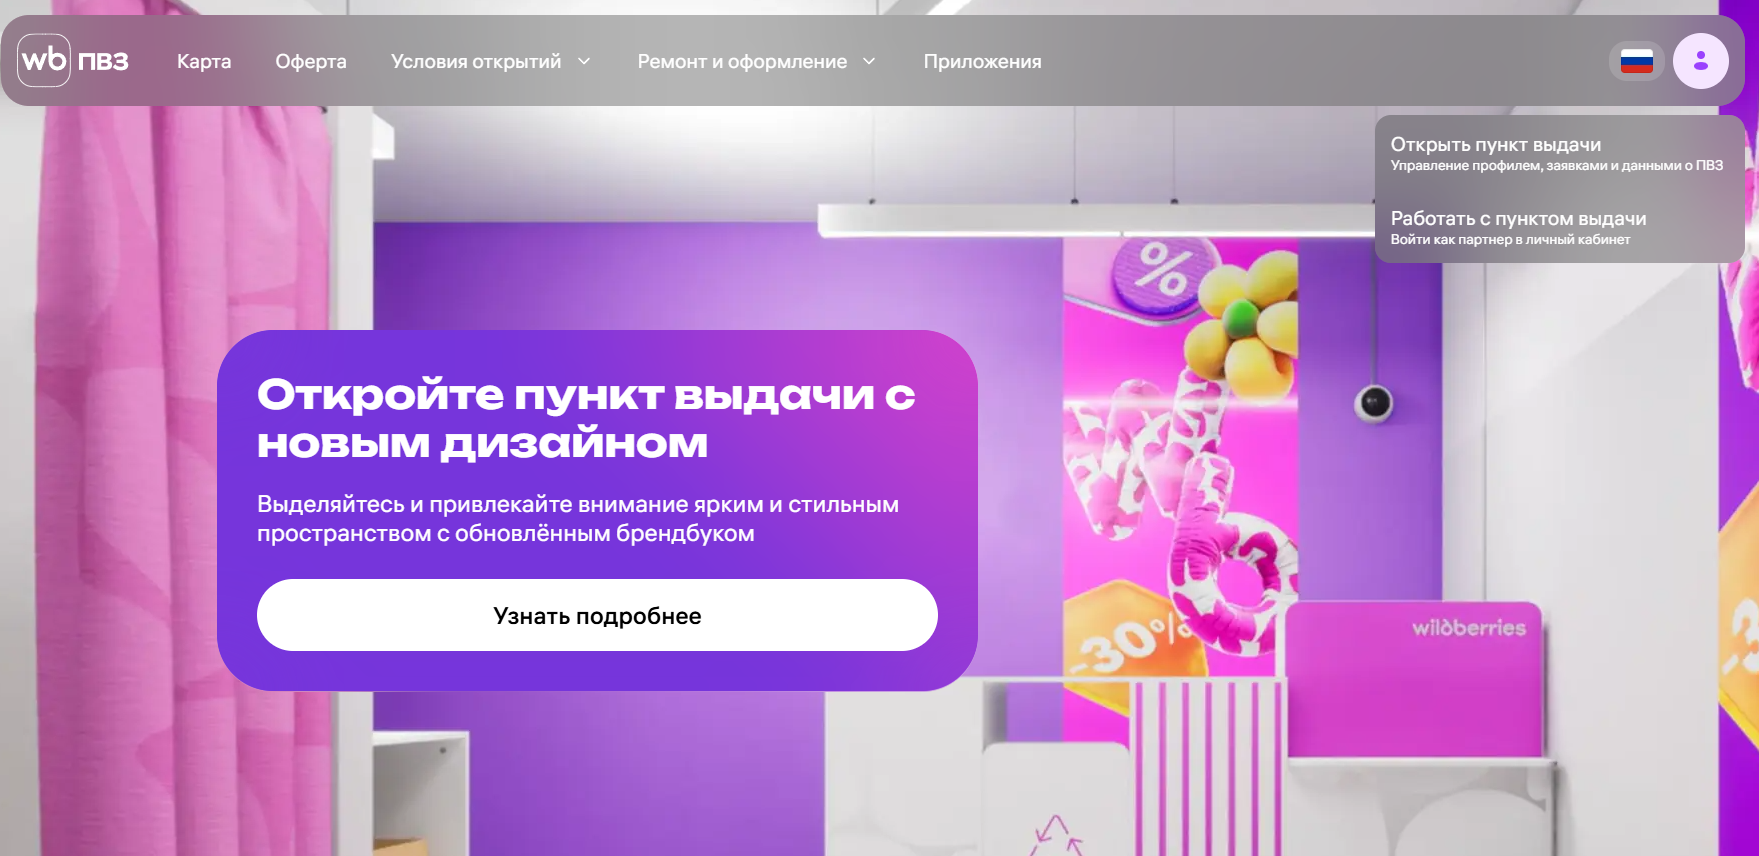This screenshot has width=1759, height=856.
Task: Switch language via the Russian flag icon
Action: tap(1636, 61)
